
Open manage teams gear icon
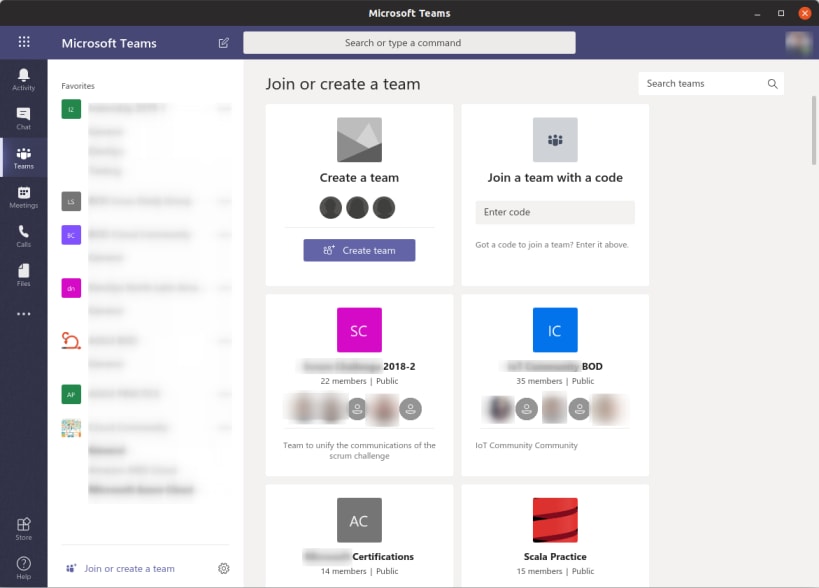point(224,568)
